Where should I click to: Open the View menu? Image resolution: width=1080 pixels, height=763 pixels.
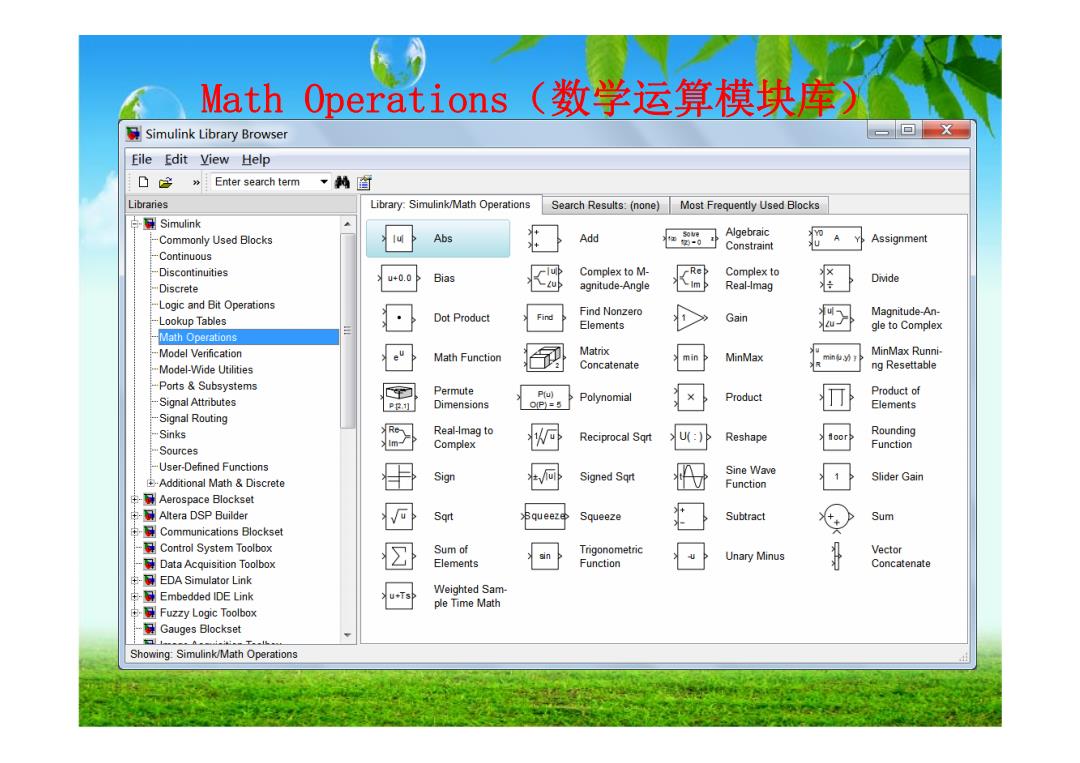click(x=214, y=160)
